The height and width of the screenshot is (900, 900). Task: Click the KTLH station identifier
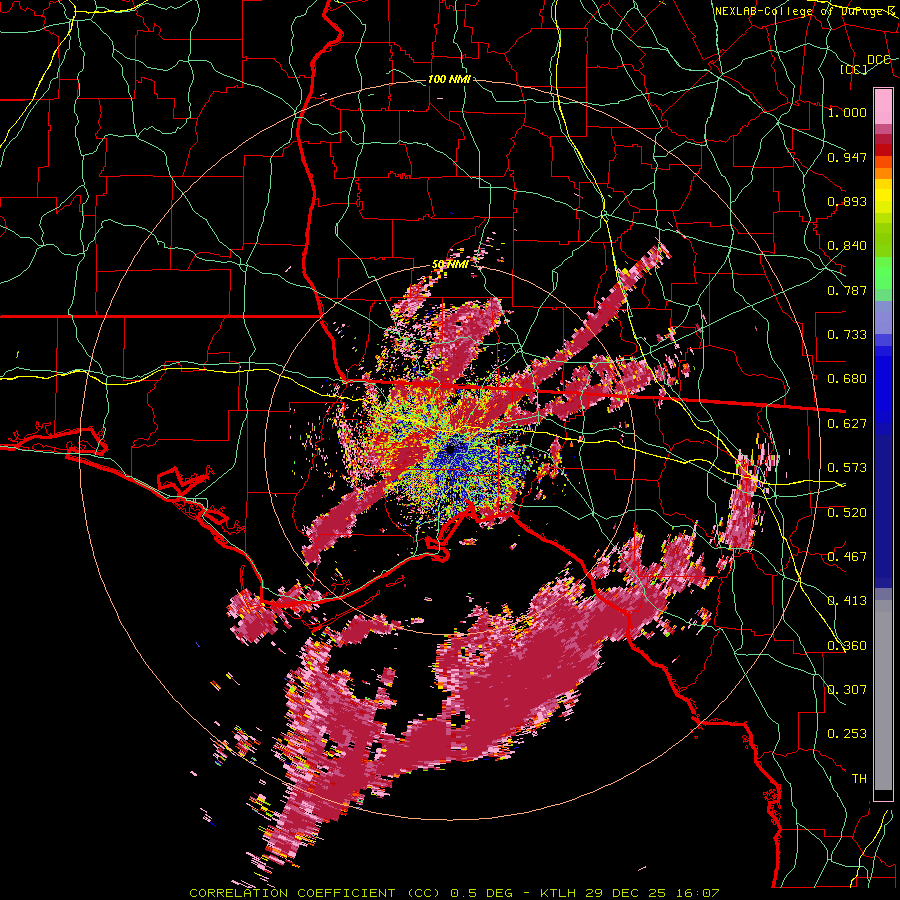tap(560, 893)
